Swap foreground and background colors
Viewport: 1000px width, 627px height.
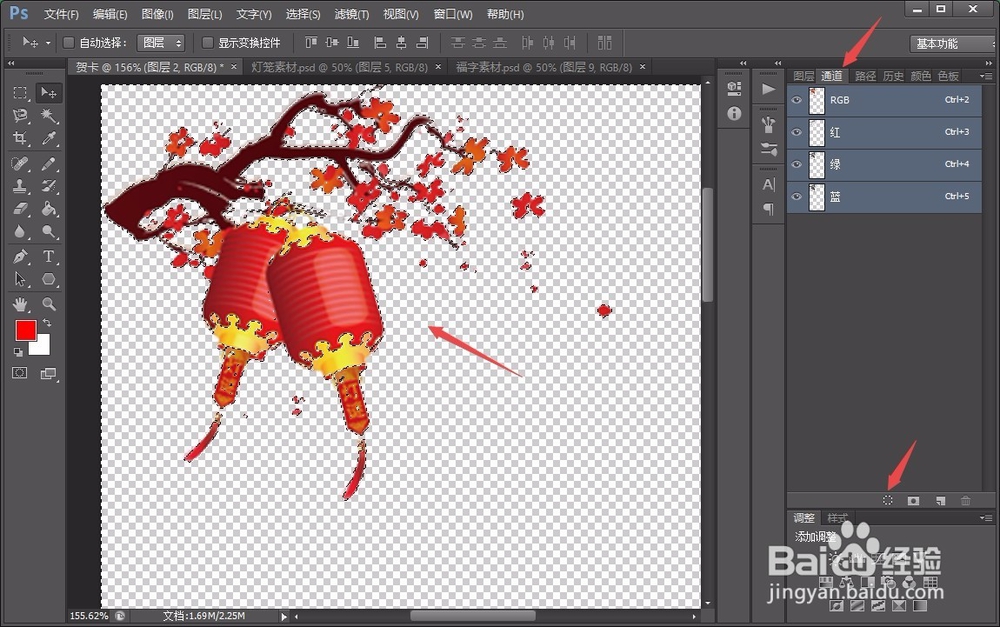46,323
